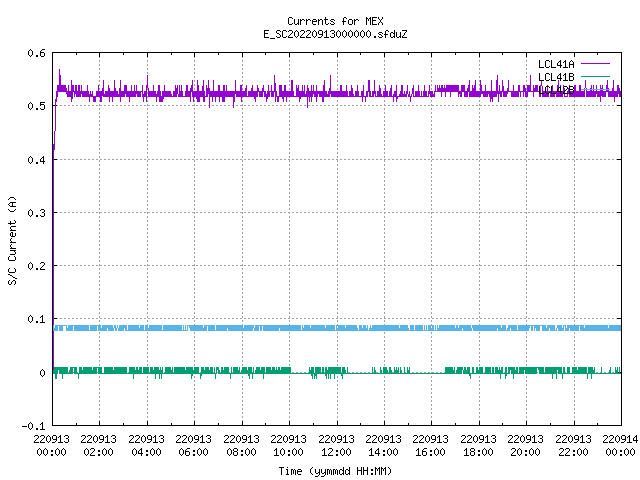Click the x-axis tick 220913 20:00
Viewport: 640px width, 480px height.
pyautogui.click(x=525, y=446)
